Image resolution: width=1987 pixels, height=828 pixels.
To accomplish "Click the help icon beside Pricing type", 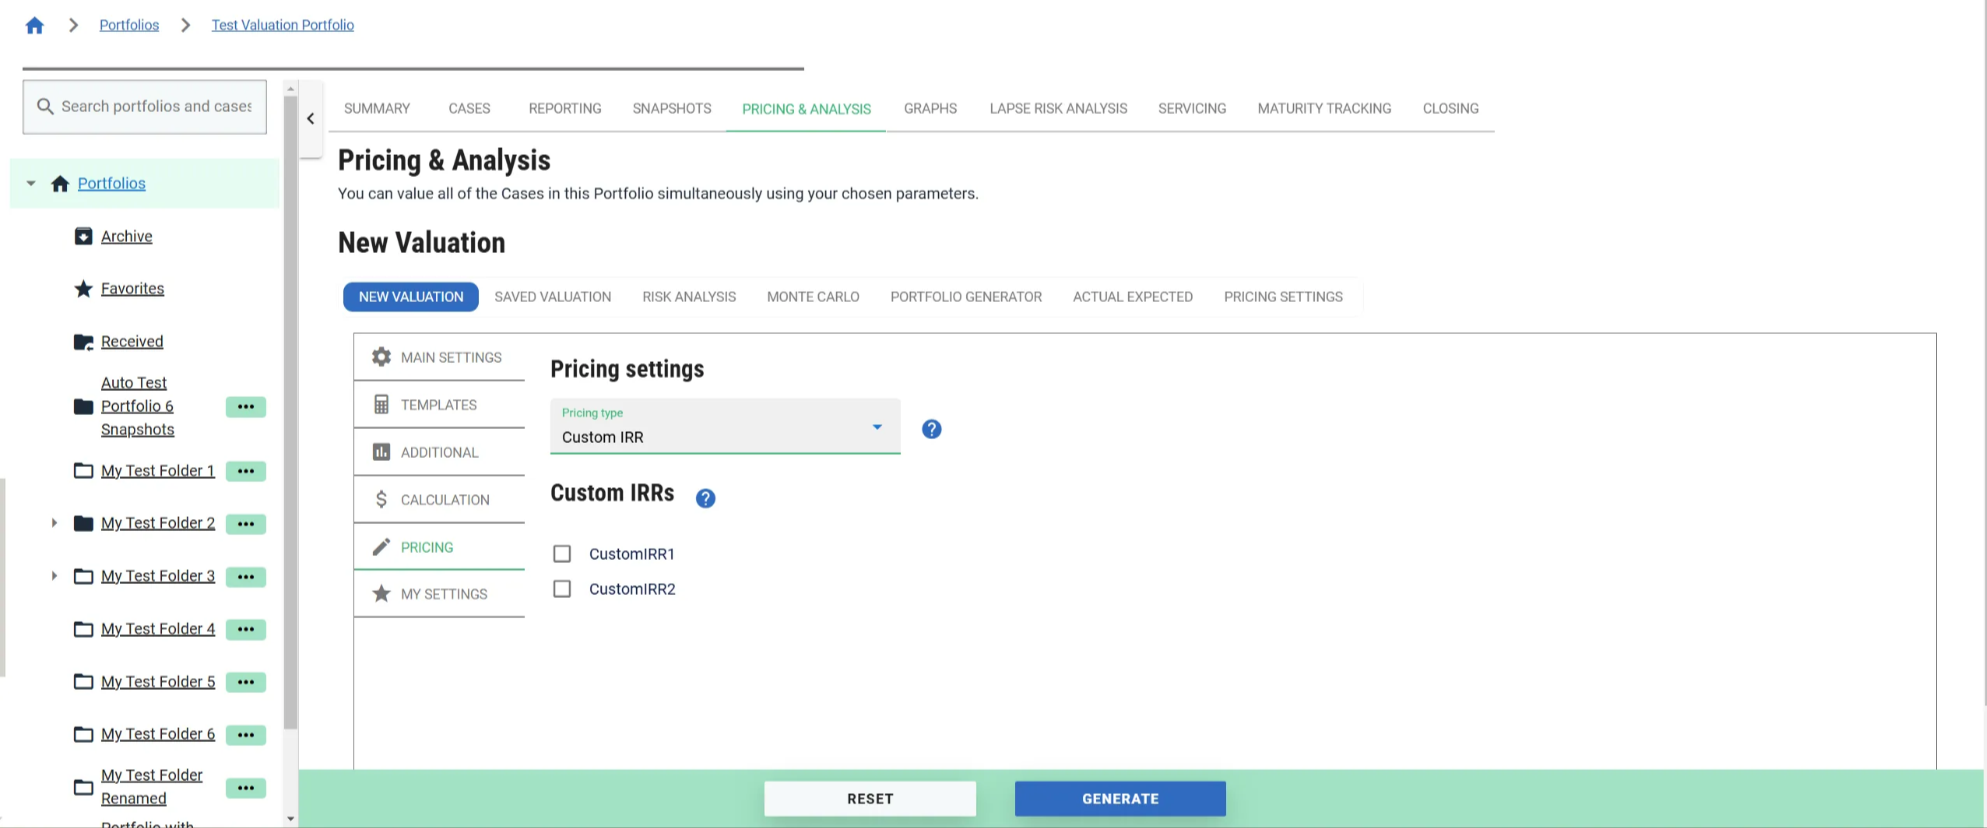I will point(931,429).
